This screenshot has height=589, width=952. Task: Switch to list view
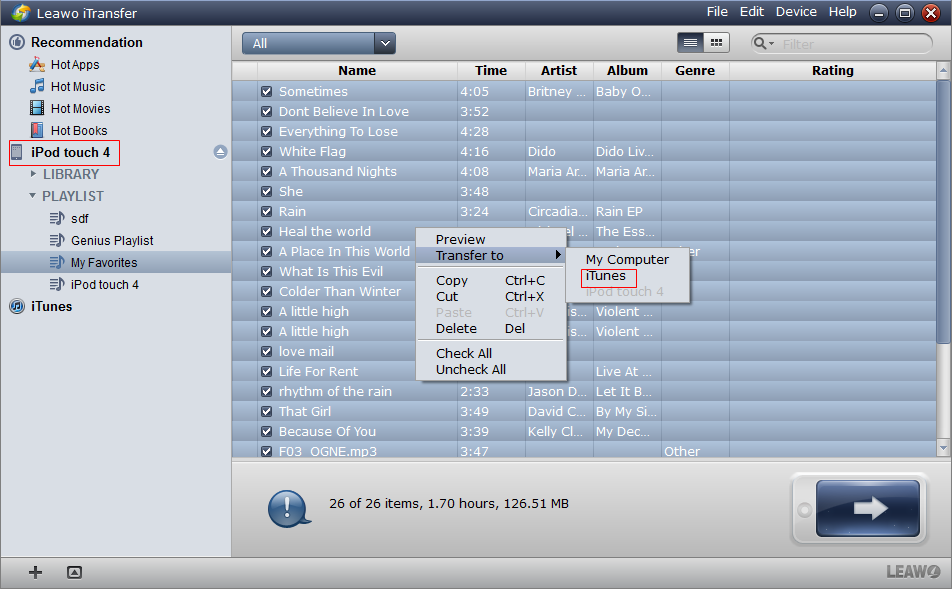click(x=690, y=43)
